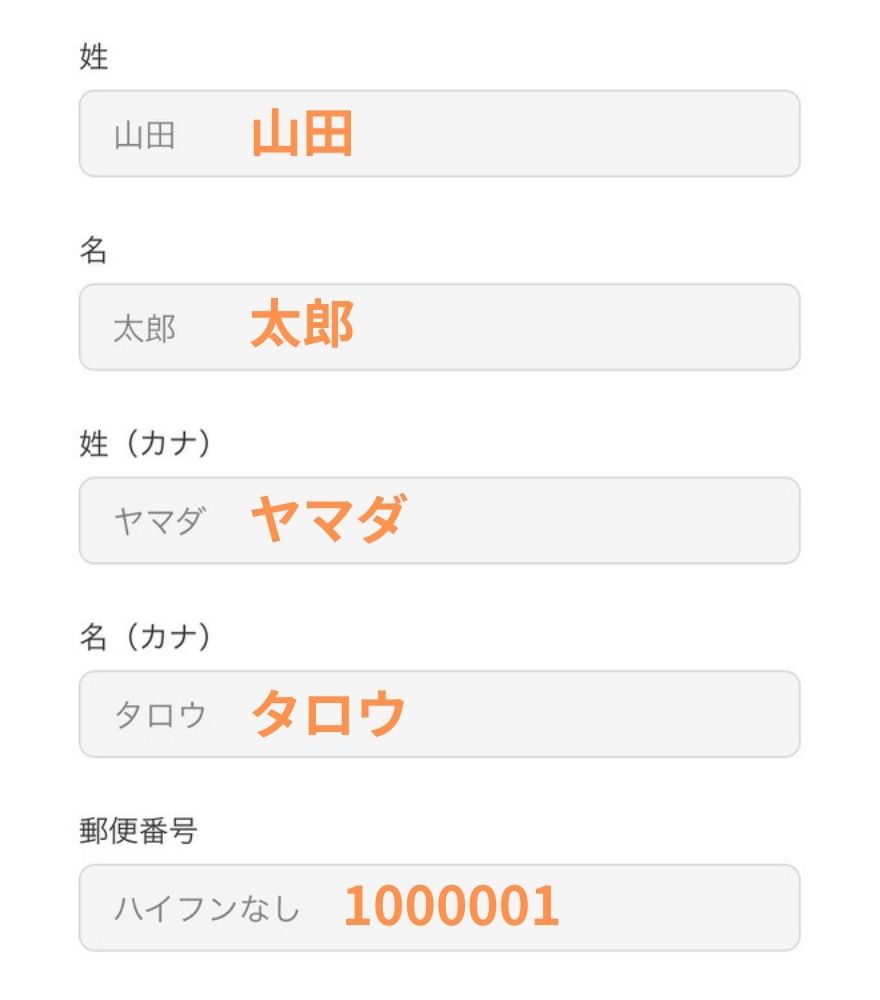Image resolution: width=880 pixels, height=1000 pixels.
Task: Click the orange 山田 example text
Action: click(302, 134)
